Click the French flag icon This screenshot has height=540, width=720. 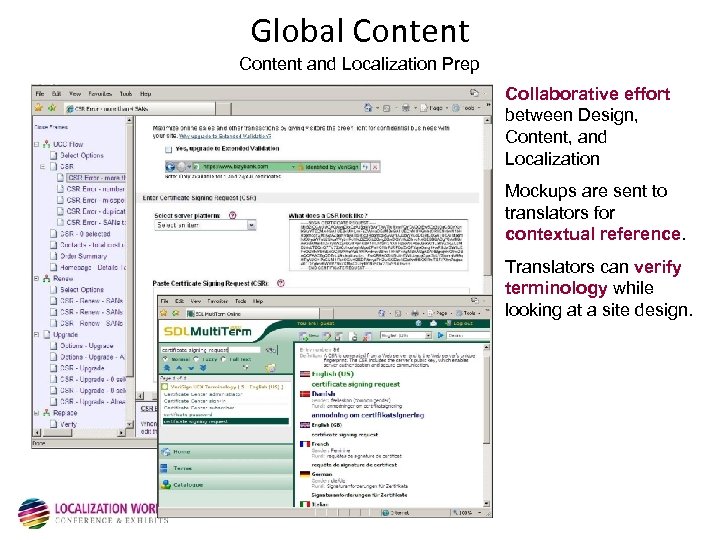coord(305,444)
